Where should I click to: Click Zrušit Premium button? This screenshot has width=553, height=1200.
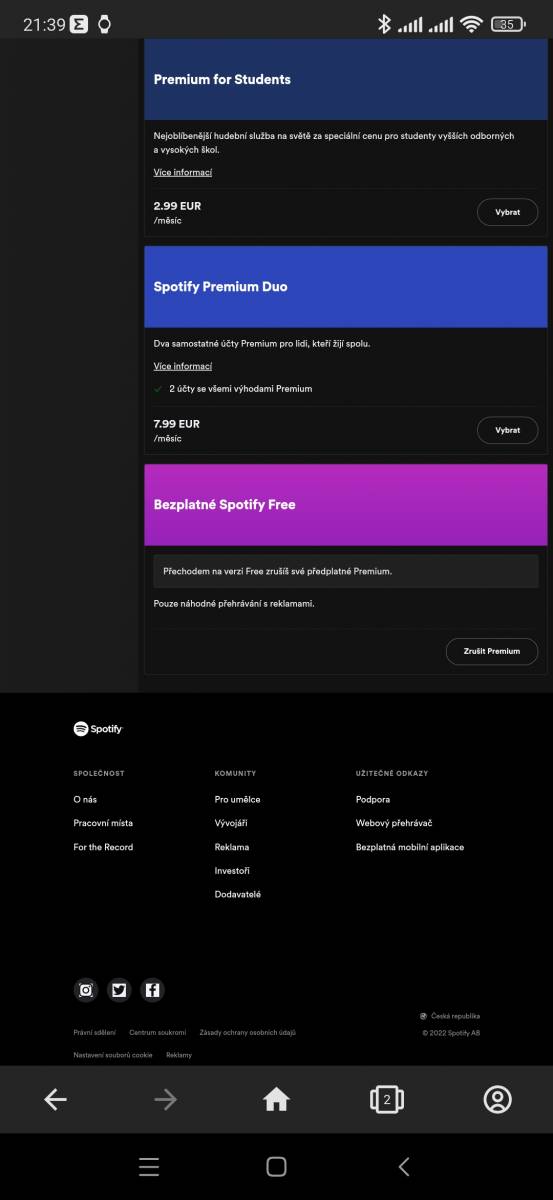point(492,651)
